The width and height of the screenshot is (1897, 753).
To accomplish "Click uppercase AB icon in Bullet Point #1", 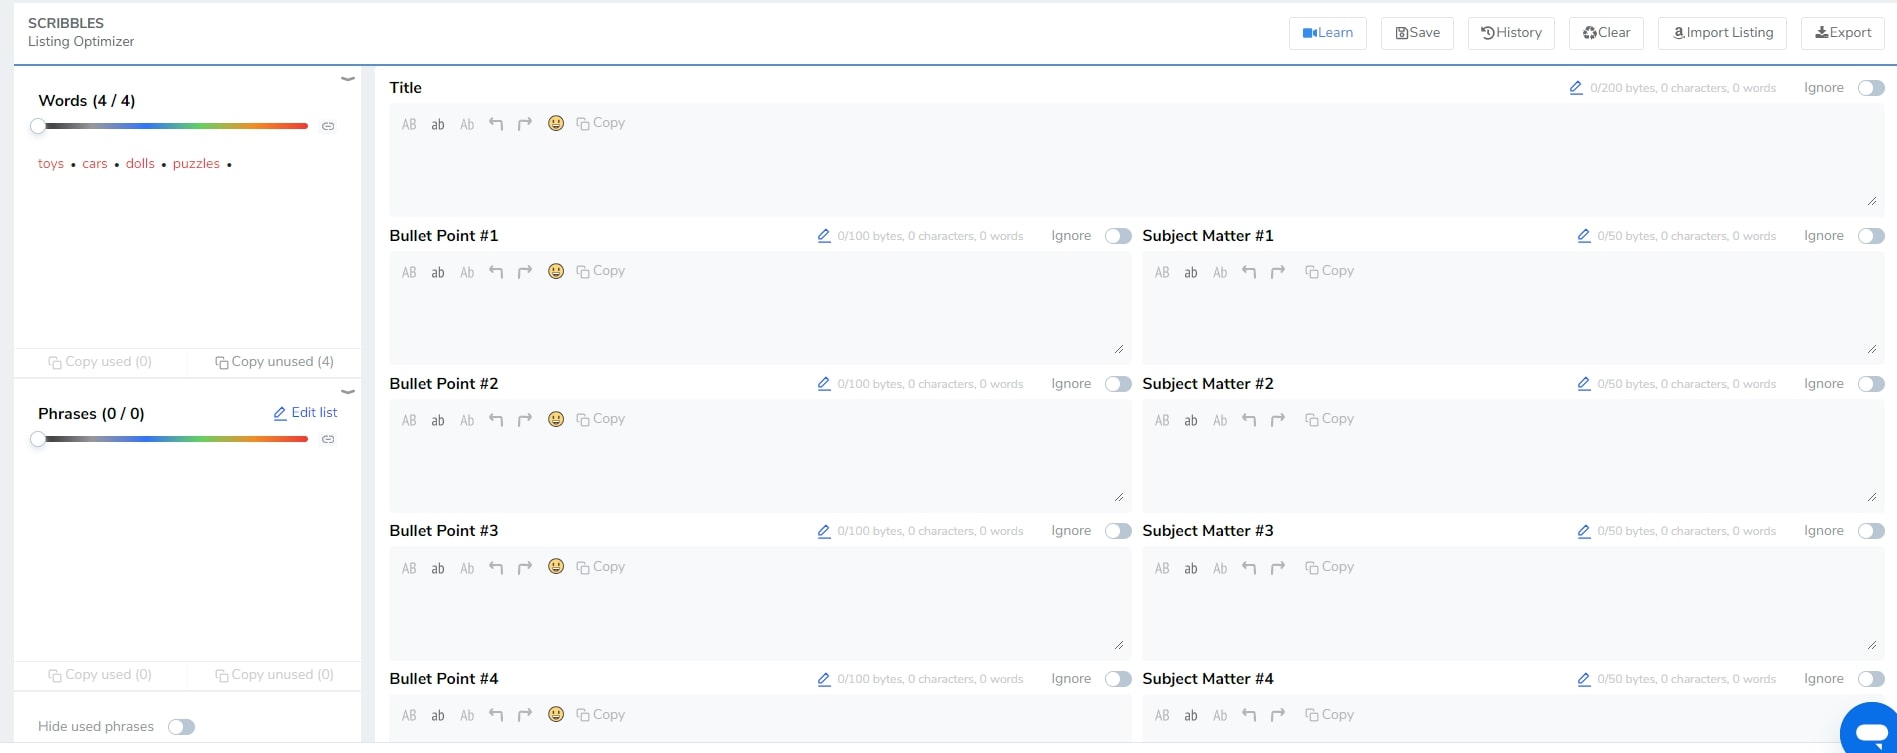I will click(409, 272).
